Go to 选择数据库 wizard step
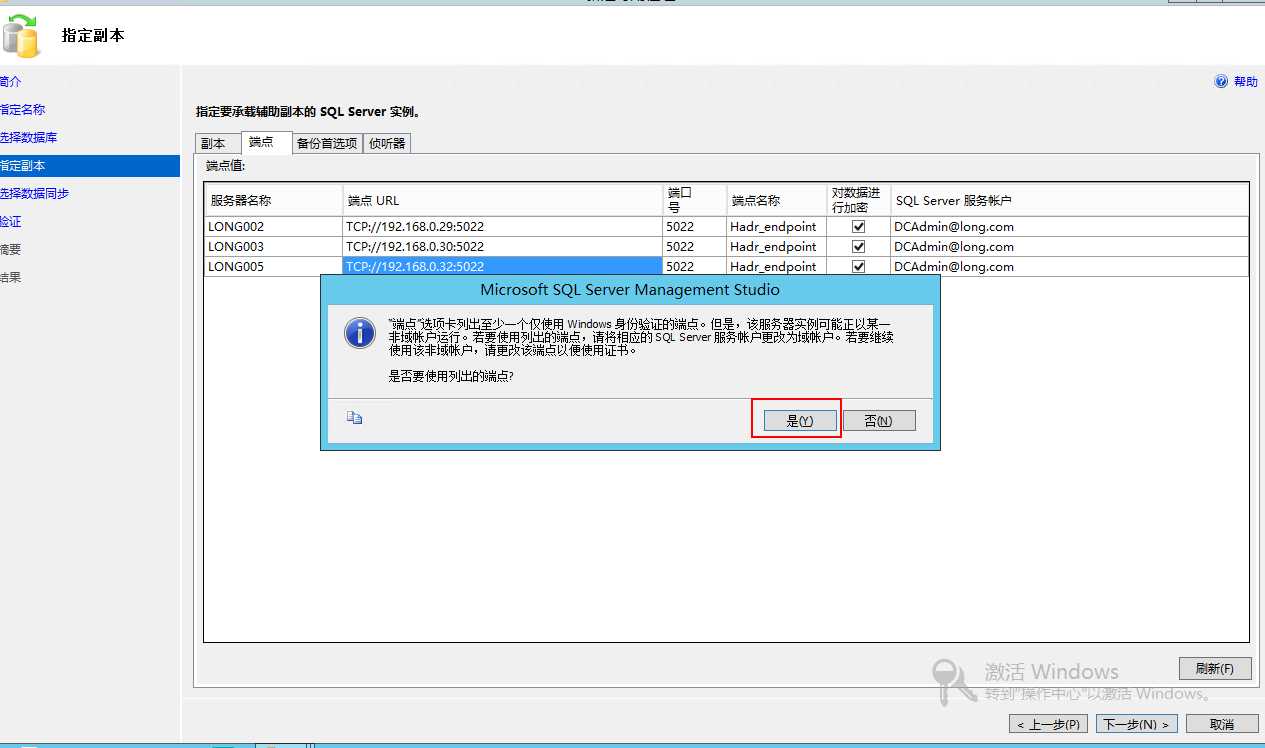The height and width of the screenshot is (748, 1265). point(28,138)
